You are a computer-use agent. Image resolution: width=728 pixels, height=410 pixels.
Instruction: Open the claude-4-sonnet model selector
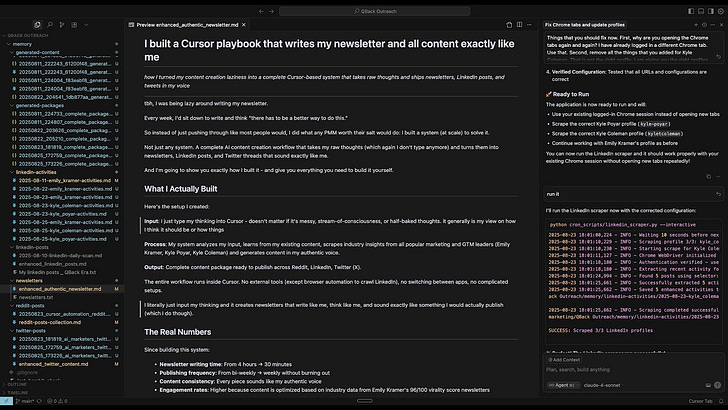tap(602, 385)
